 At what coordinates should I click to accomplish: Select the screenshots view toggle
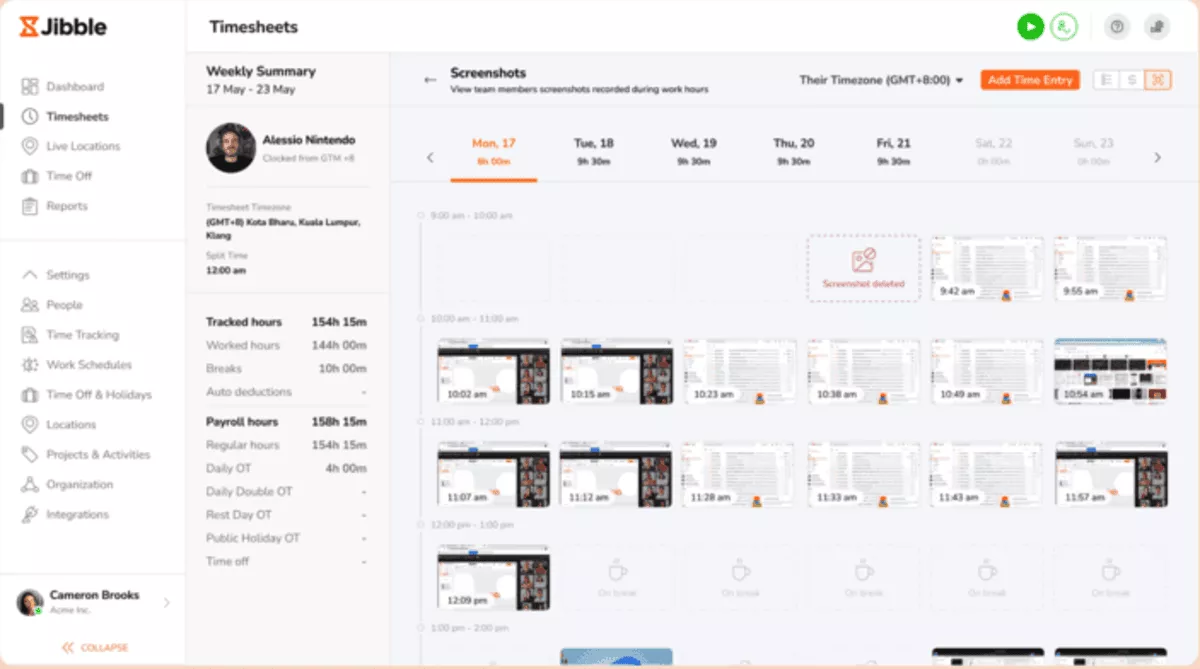point(1157,80)
